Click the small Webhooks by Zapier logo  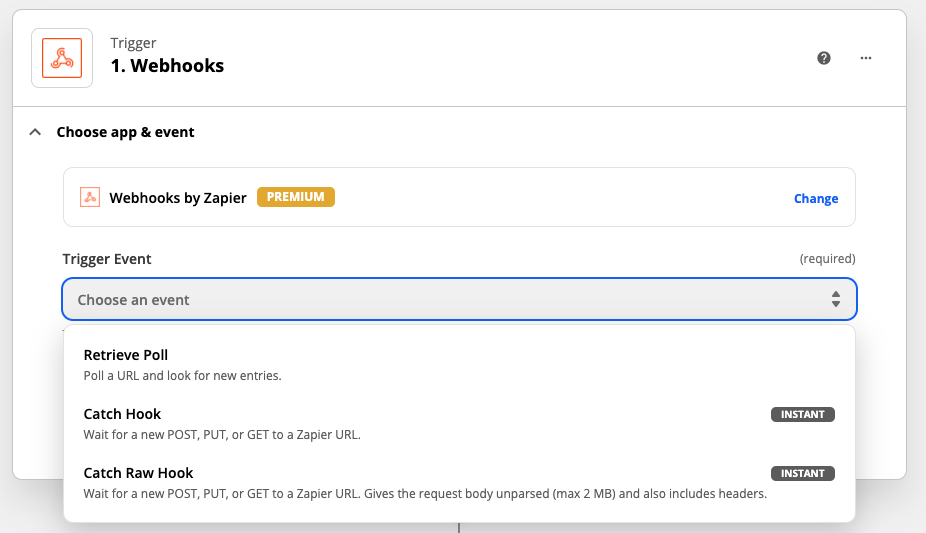coord(90,198)
